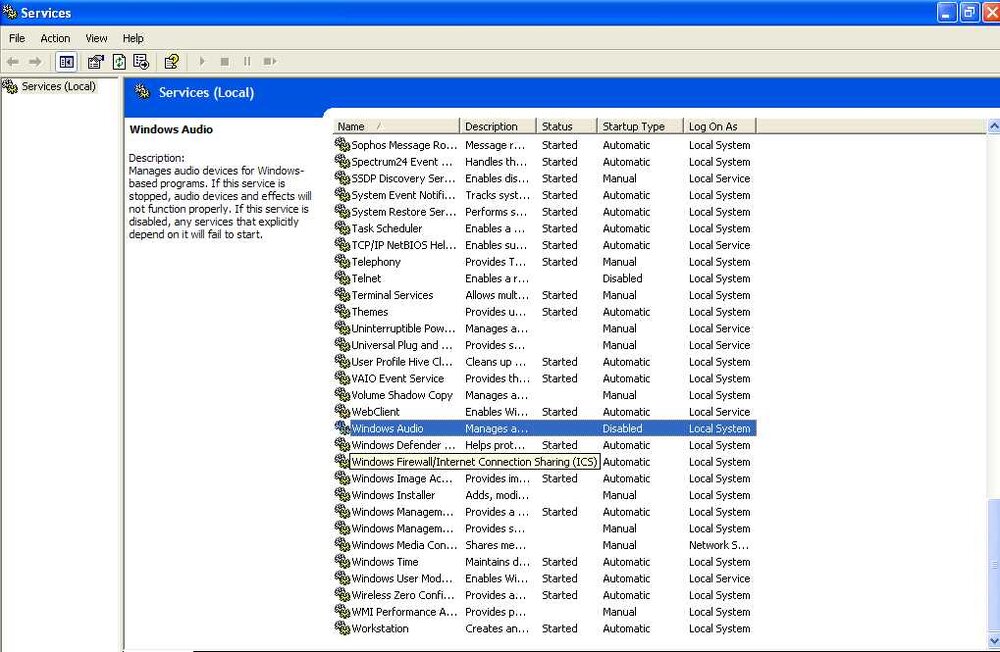Image resolution: width=1000 pixels, height=652 pixels.
Task: Sort by the Startup Type column header
Action: (x=640, y=126)
